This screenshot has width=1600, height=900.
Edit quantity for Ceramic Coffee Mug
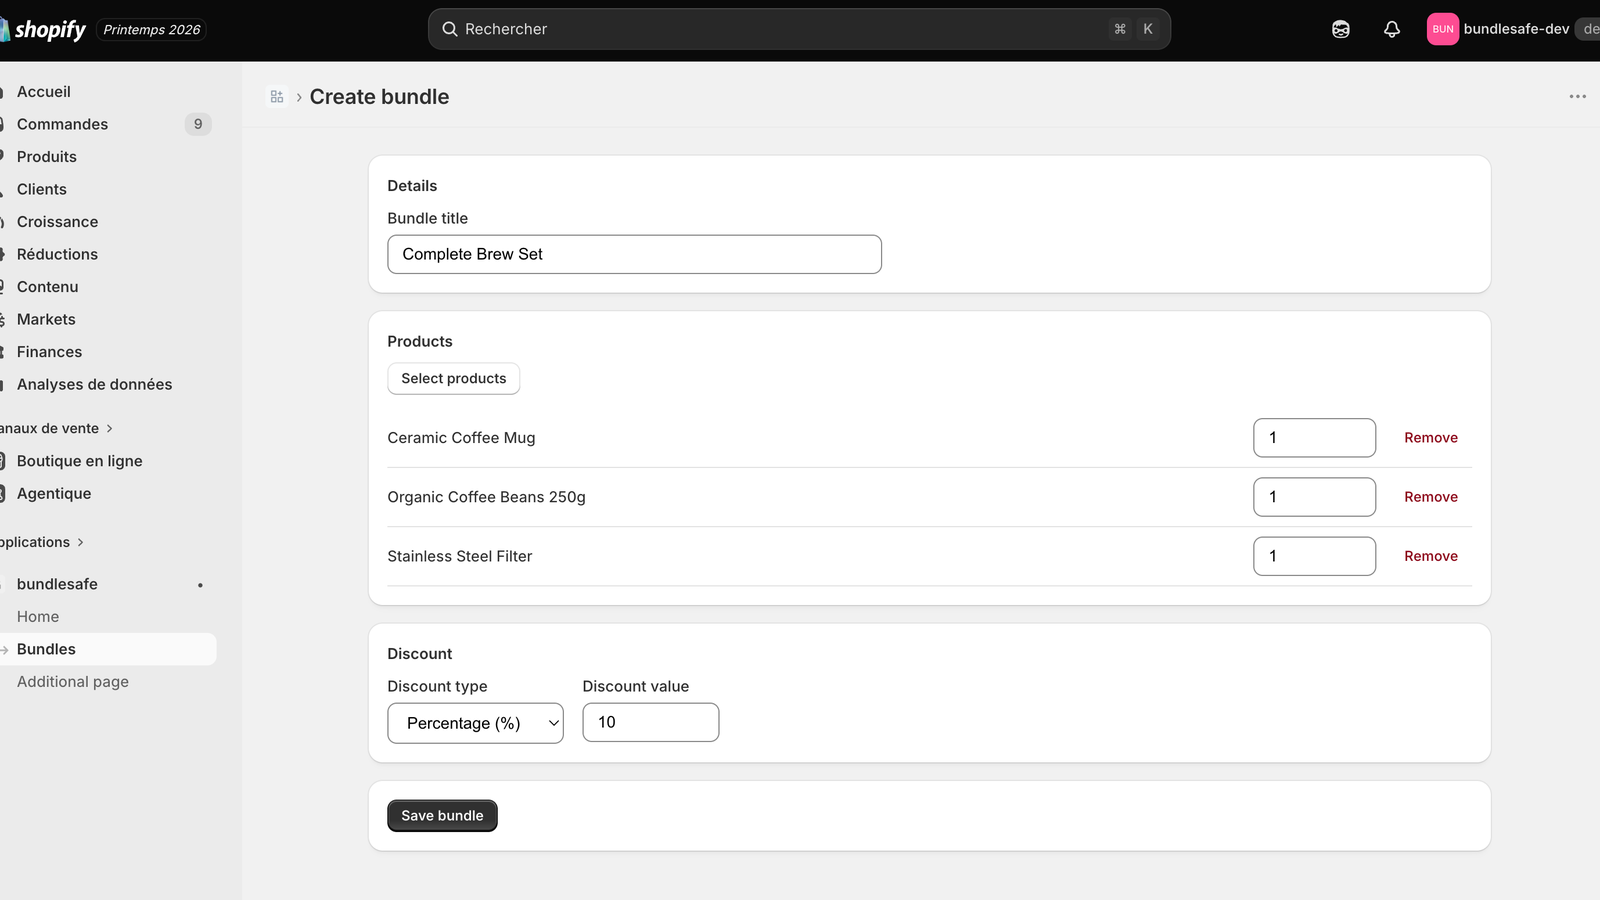[1314, 438]
